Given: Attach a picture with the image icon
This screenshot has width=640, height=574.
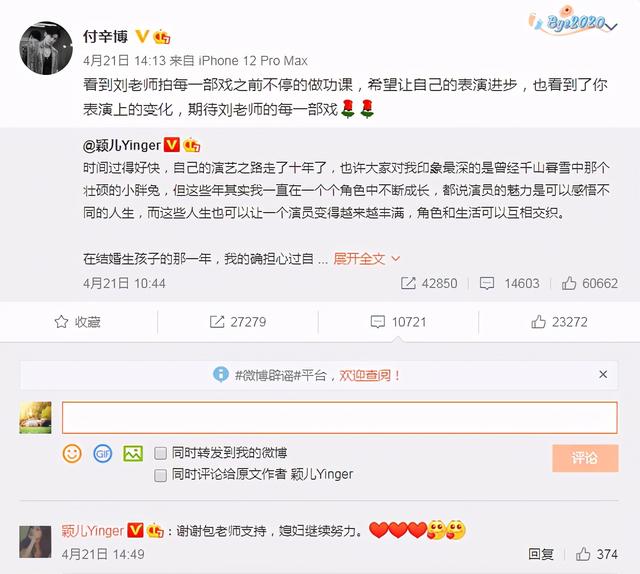Looking at the screenshot, I should 133,454.
